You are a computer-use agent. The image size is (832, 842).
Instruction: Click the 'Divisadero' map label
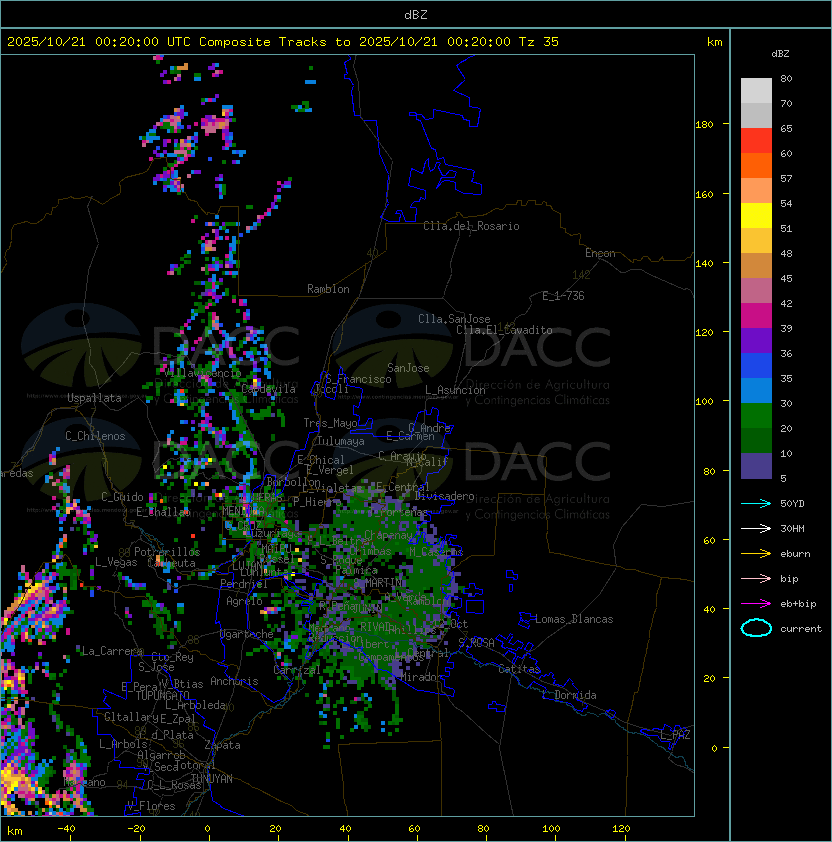tap(444, 496)
